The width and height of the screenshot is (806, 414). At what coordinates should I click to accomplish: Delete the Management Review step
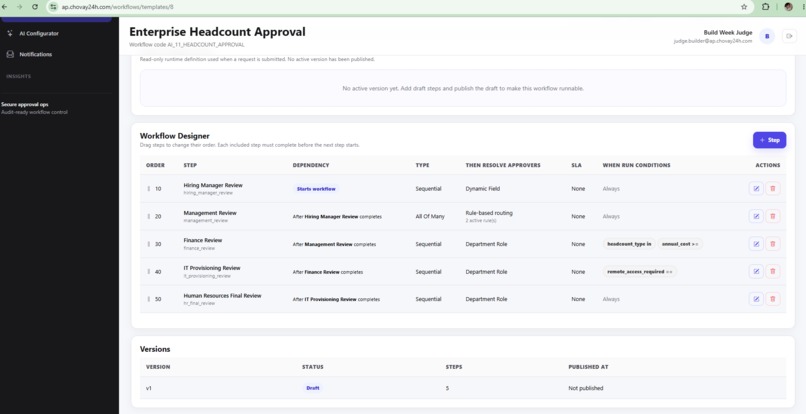[x=773, y=217]
